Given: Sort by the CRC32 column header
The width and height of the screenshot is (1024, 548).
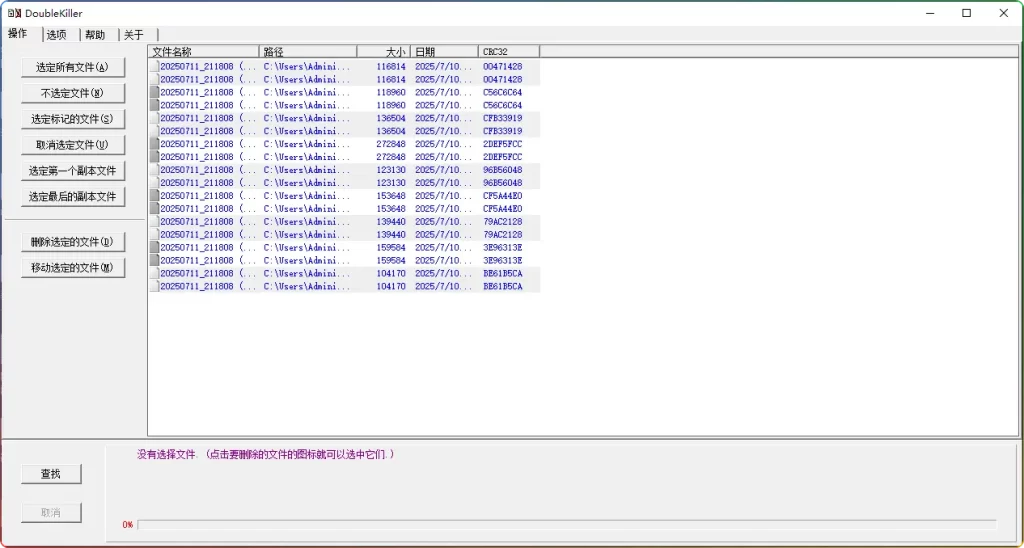Looking at the screenshot, I should (509, 52).
